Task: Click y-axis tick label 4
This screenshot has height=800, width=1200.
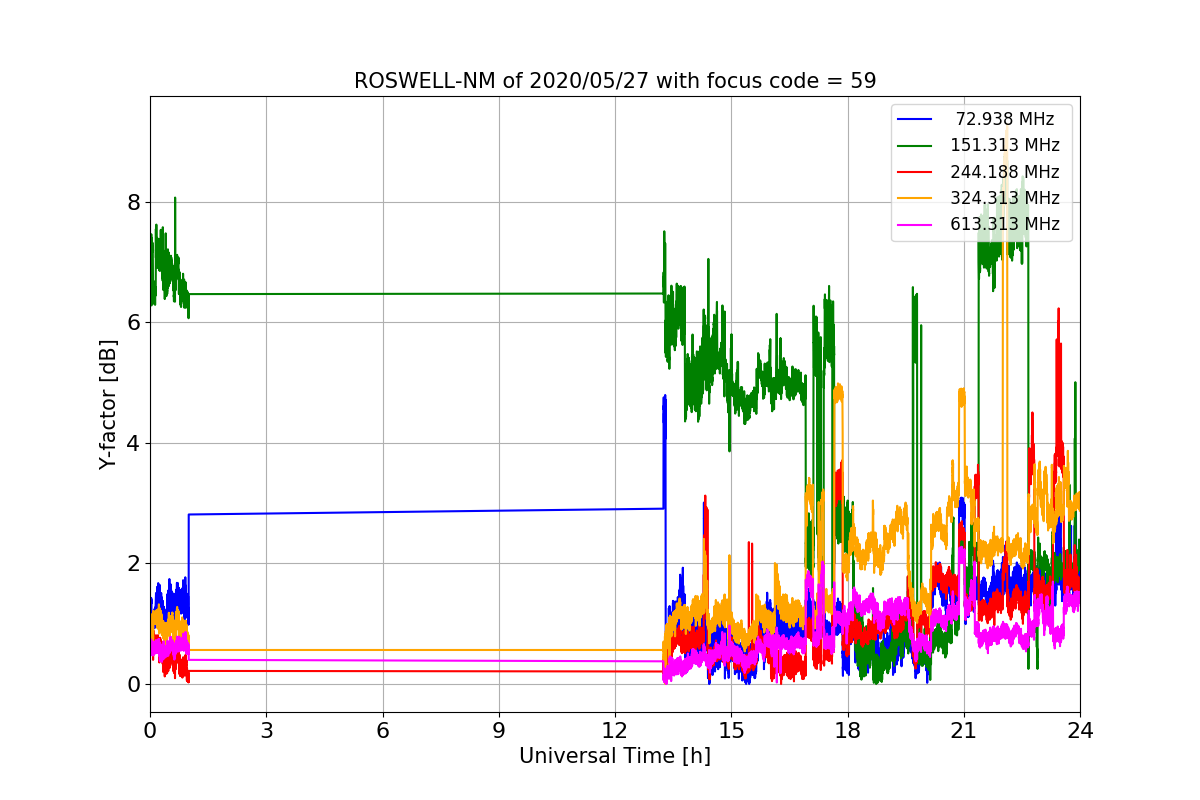Action: (x=133, y=443)
